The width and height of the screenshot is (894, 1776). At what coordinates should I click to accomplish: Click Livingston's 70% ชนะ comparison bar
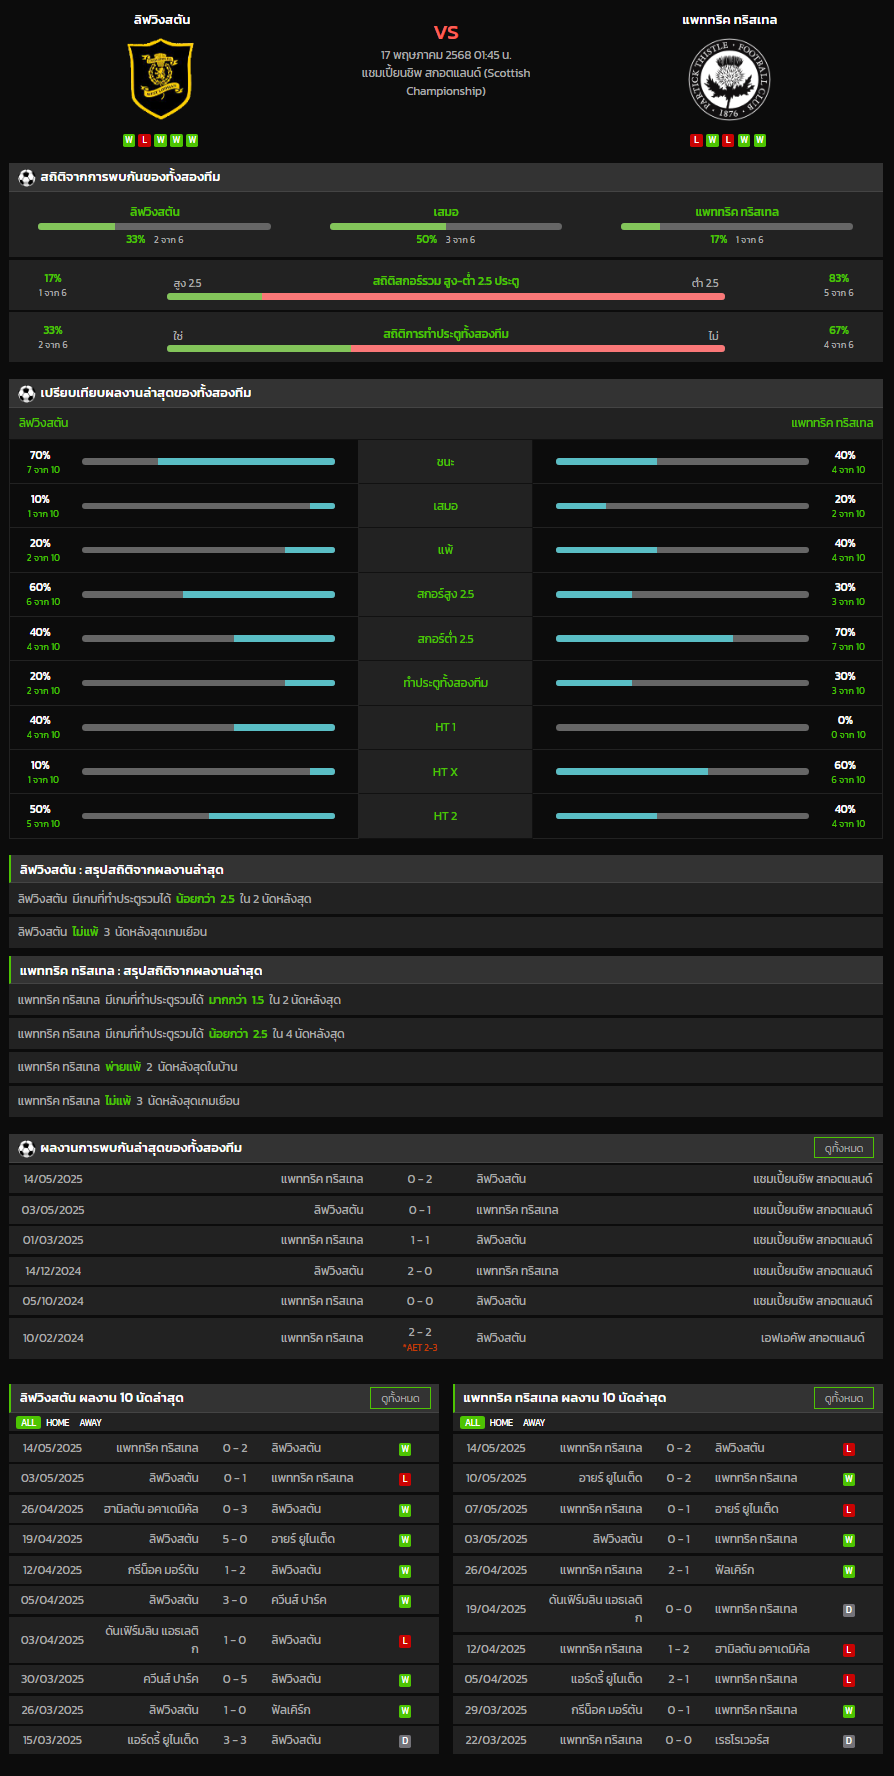point(208,462)
